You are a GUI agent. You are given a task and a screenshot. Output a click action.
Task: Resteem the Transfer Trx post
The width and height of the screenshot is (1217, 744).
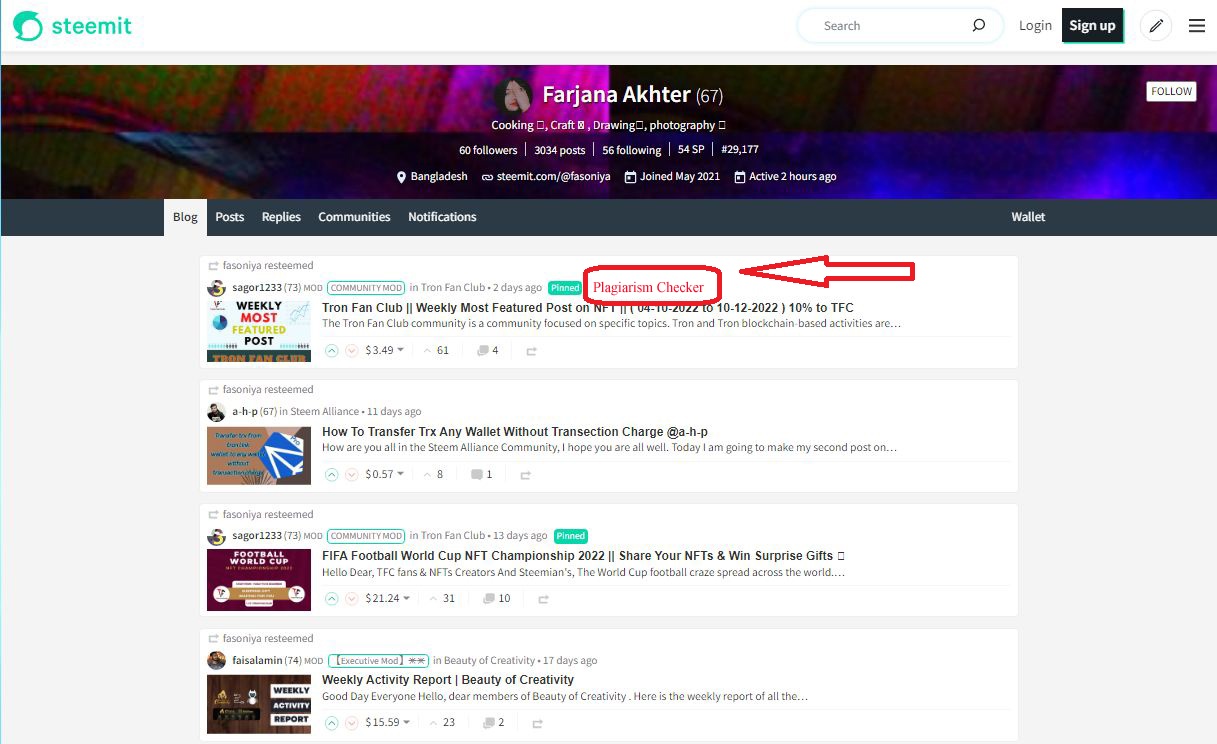pyautogui.click(x=525, y=475)
